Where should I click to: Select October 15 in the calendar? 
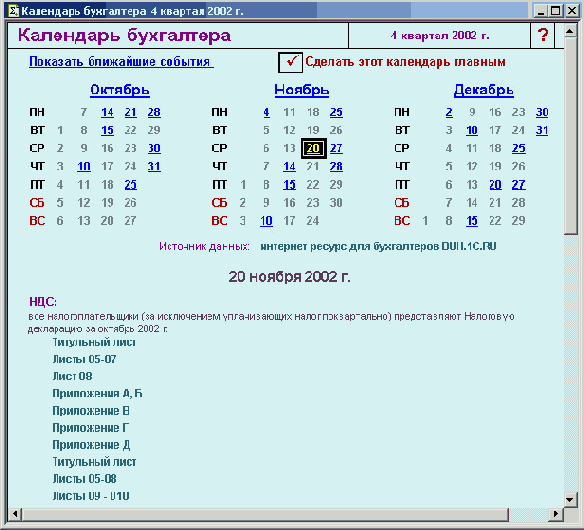click(x=107, y=130)
